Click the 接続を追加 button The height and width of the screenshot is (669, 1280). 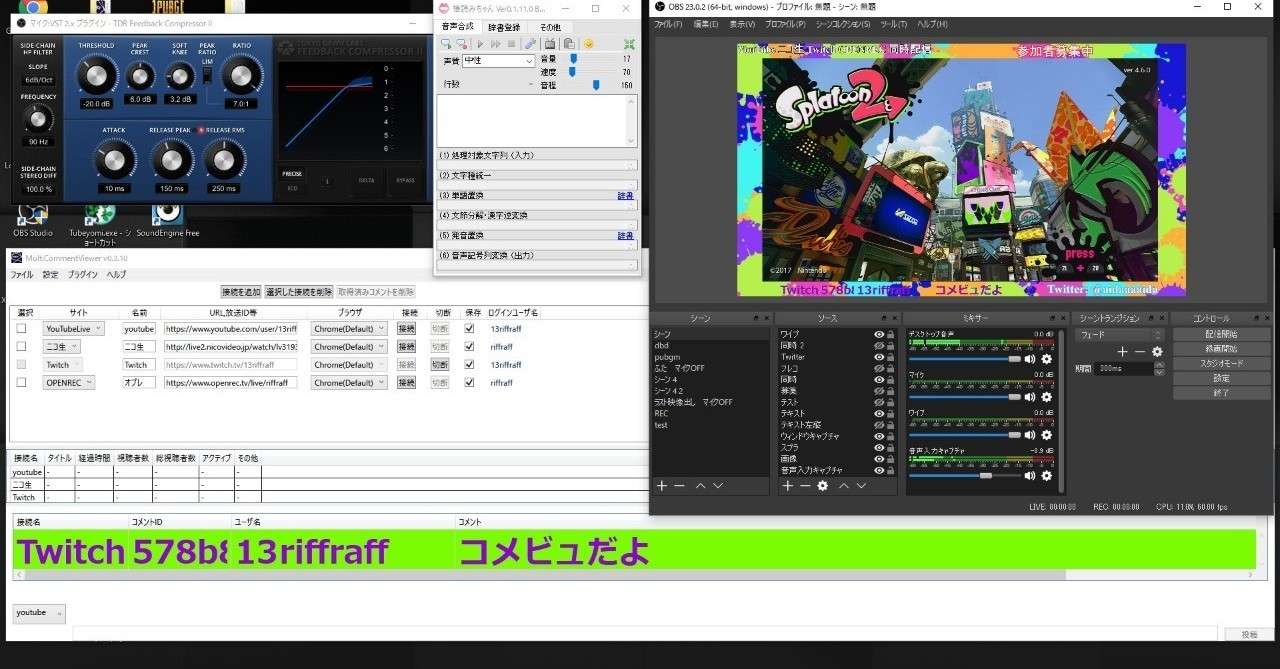pos(240,292)
